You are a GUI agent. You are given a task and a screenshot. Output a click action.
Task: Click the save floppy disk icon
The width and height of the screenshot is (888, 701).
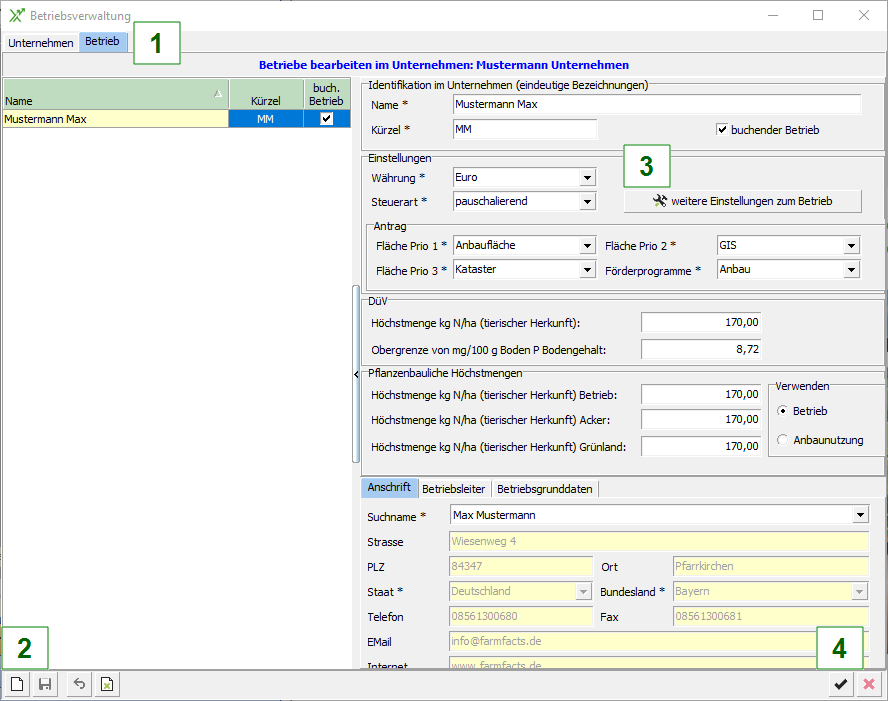click(45, 685)
